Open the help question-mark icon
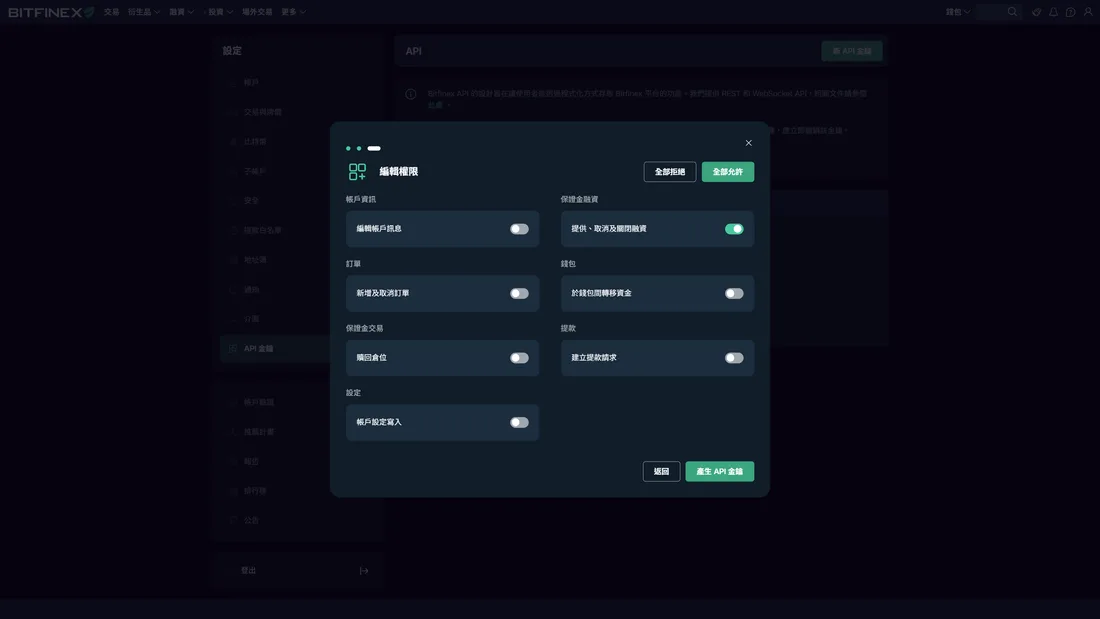1100x619 pixels. (x=1071, y=12)
